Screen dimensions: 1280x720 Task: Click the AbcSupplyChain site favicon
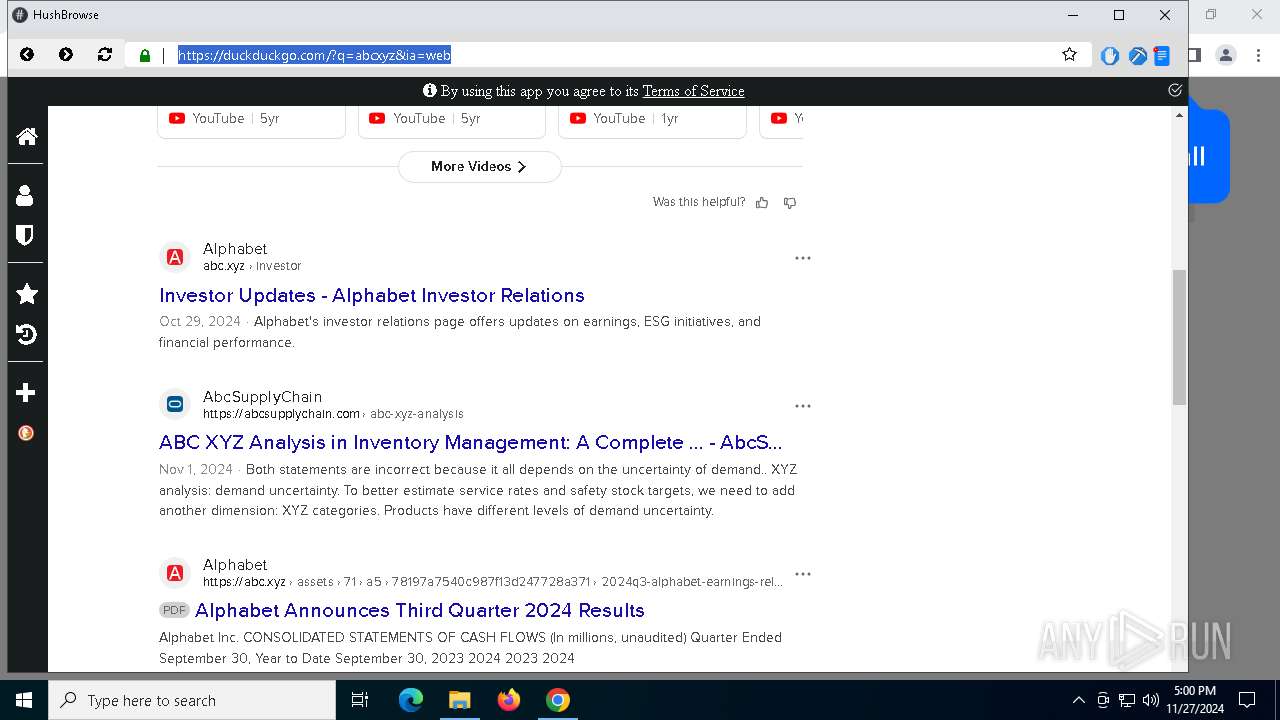[x=175, y=405]
